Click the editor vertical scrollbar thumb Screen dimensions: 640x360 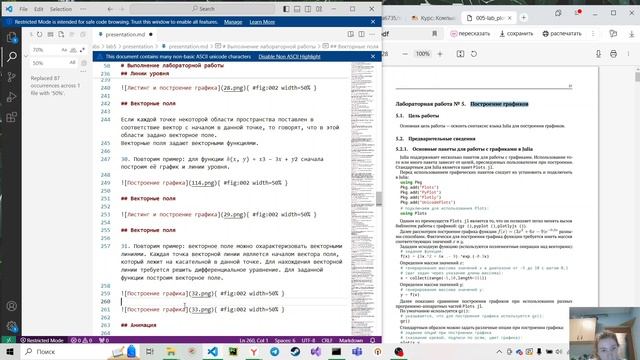coord(379,199)
